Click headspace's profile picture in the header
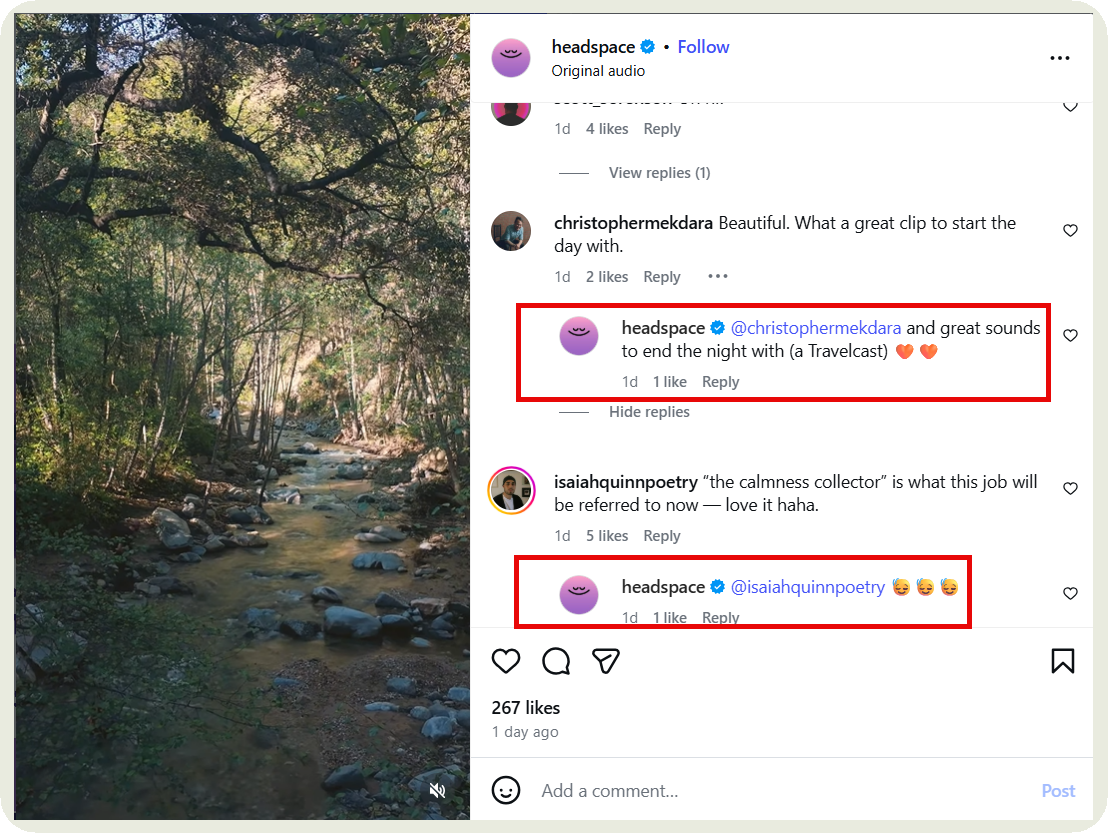 511,57
